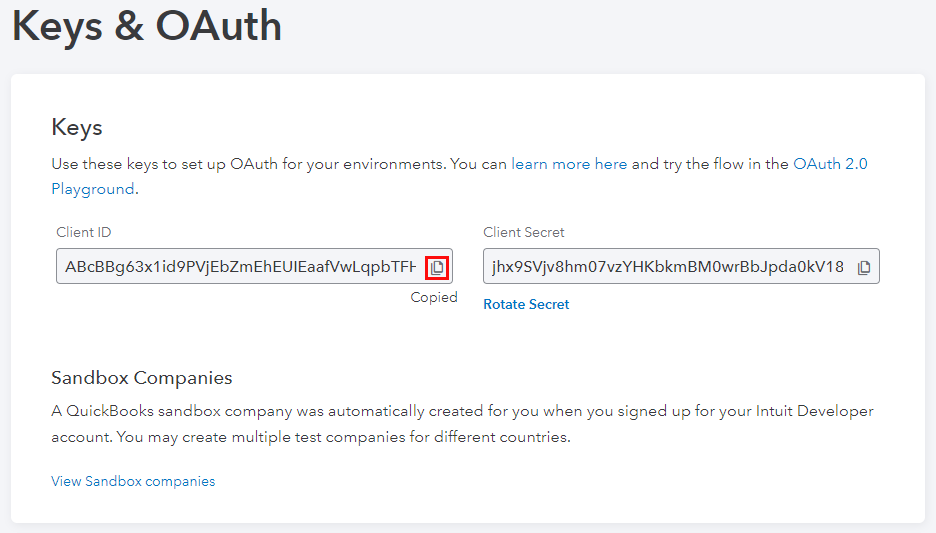Copy the Client Secret to clipboard

coord(864,267)
